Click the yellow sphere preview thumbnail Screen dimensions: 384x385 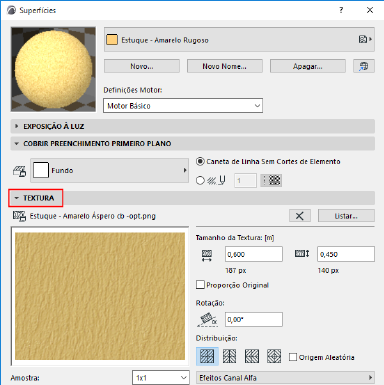pos(53,69)
